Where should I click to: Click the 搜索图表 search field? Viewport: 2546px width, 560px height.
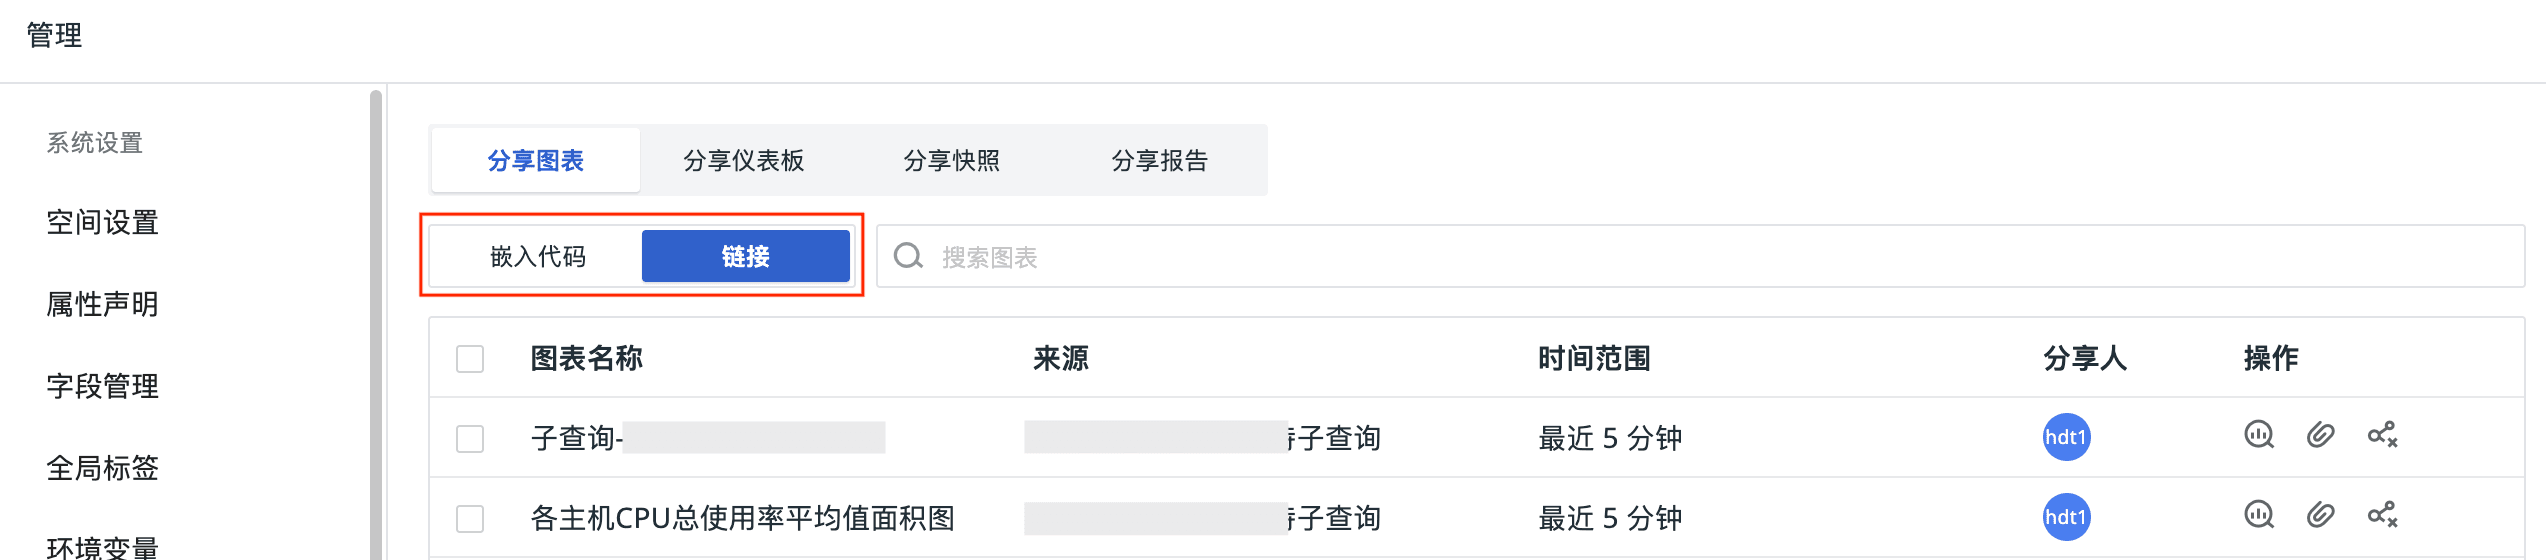tap(1700, 257)
